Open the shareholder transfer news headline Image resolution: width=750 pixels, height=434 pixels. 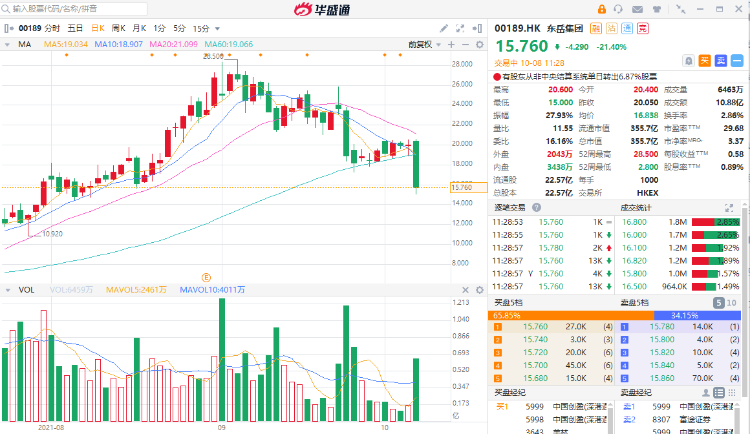click(x=579, y=77)
